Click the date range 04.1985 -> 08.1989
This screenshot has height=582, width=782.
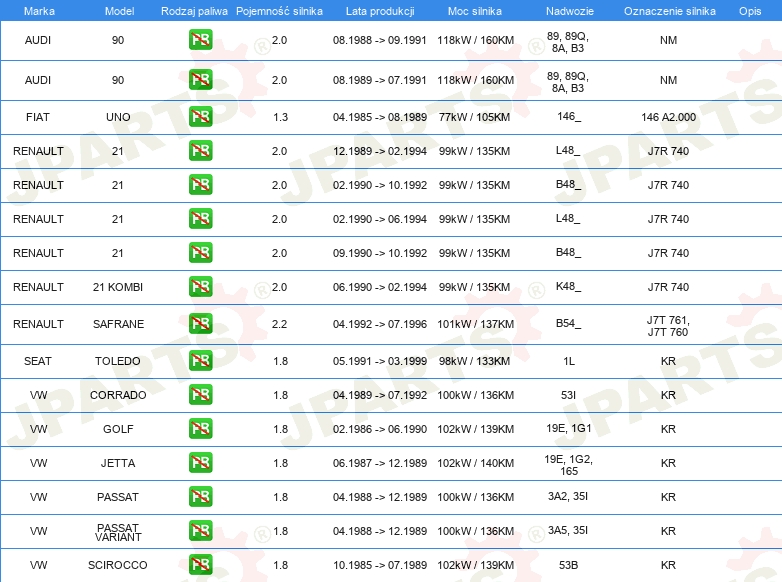click(380, 117)
